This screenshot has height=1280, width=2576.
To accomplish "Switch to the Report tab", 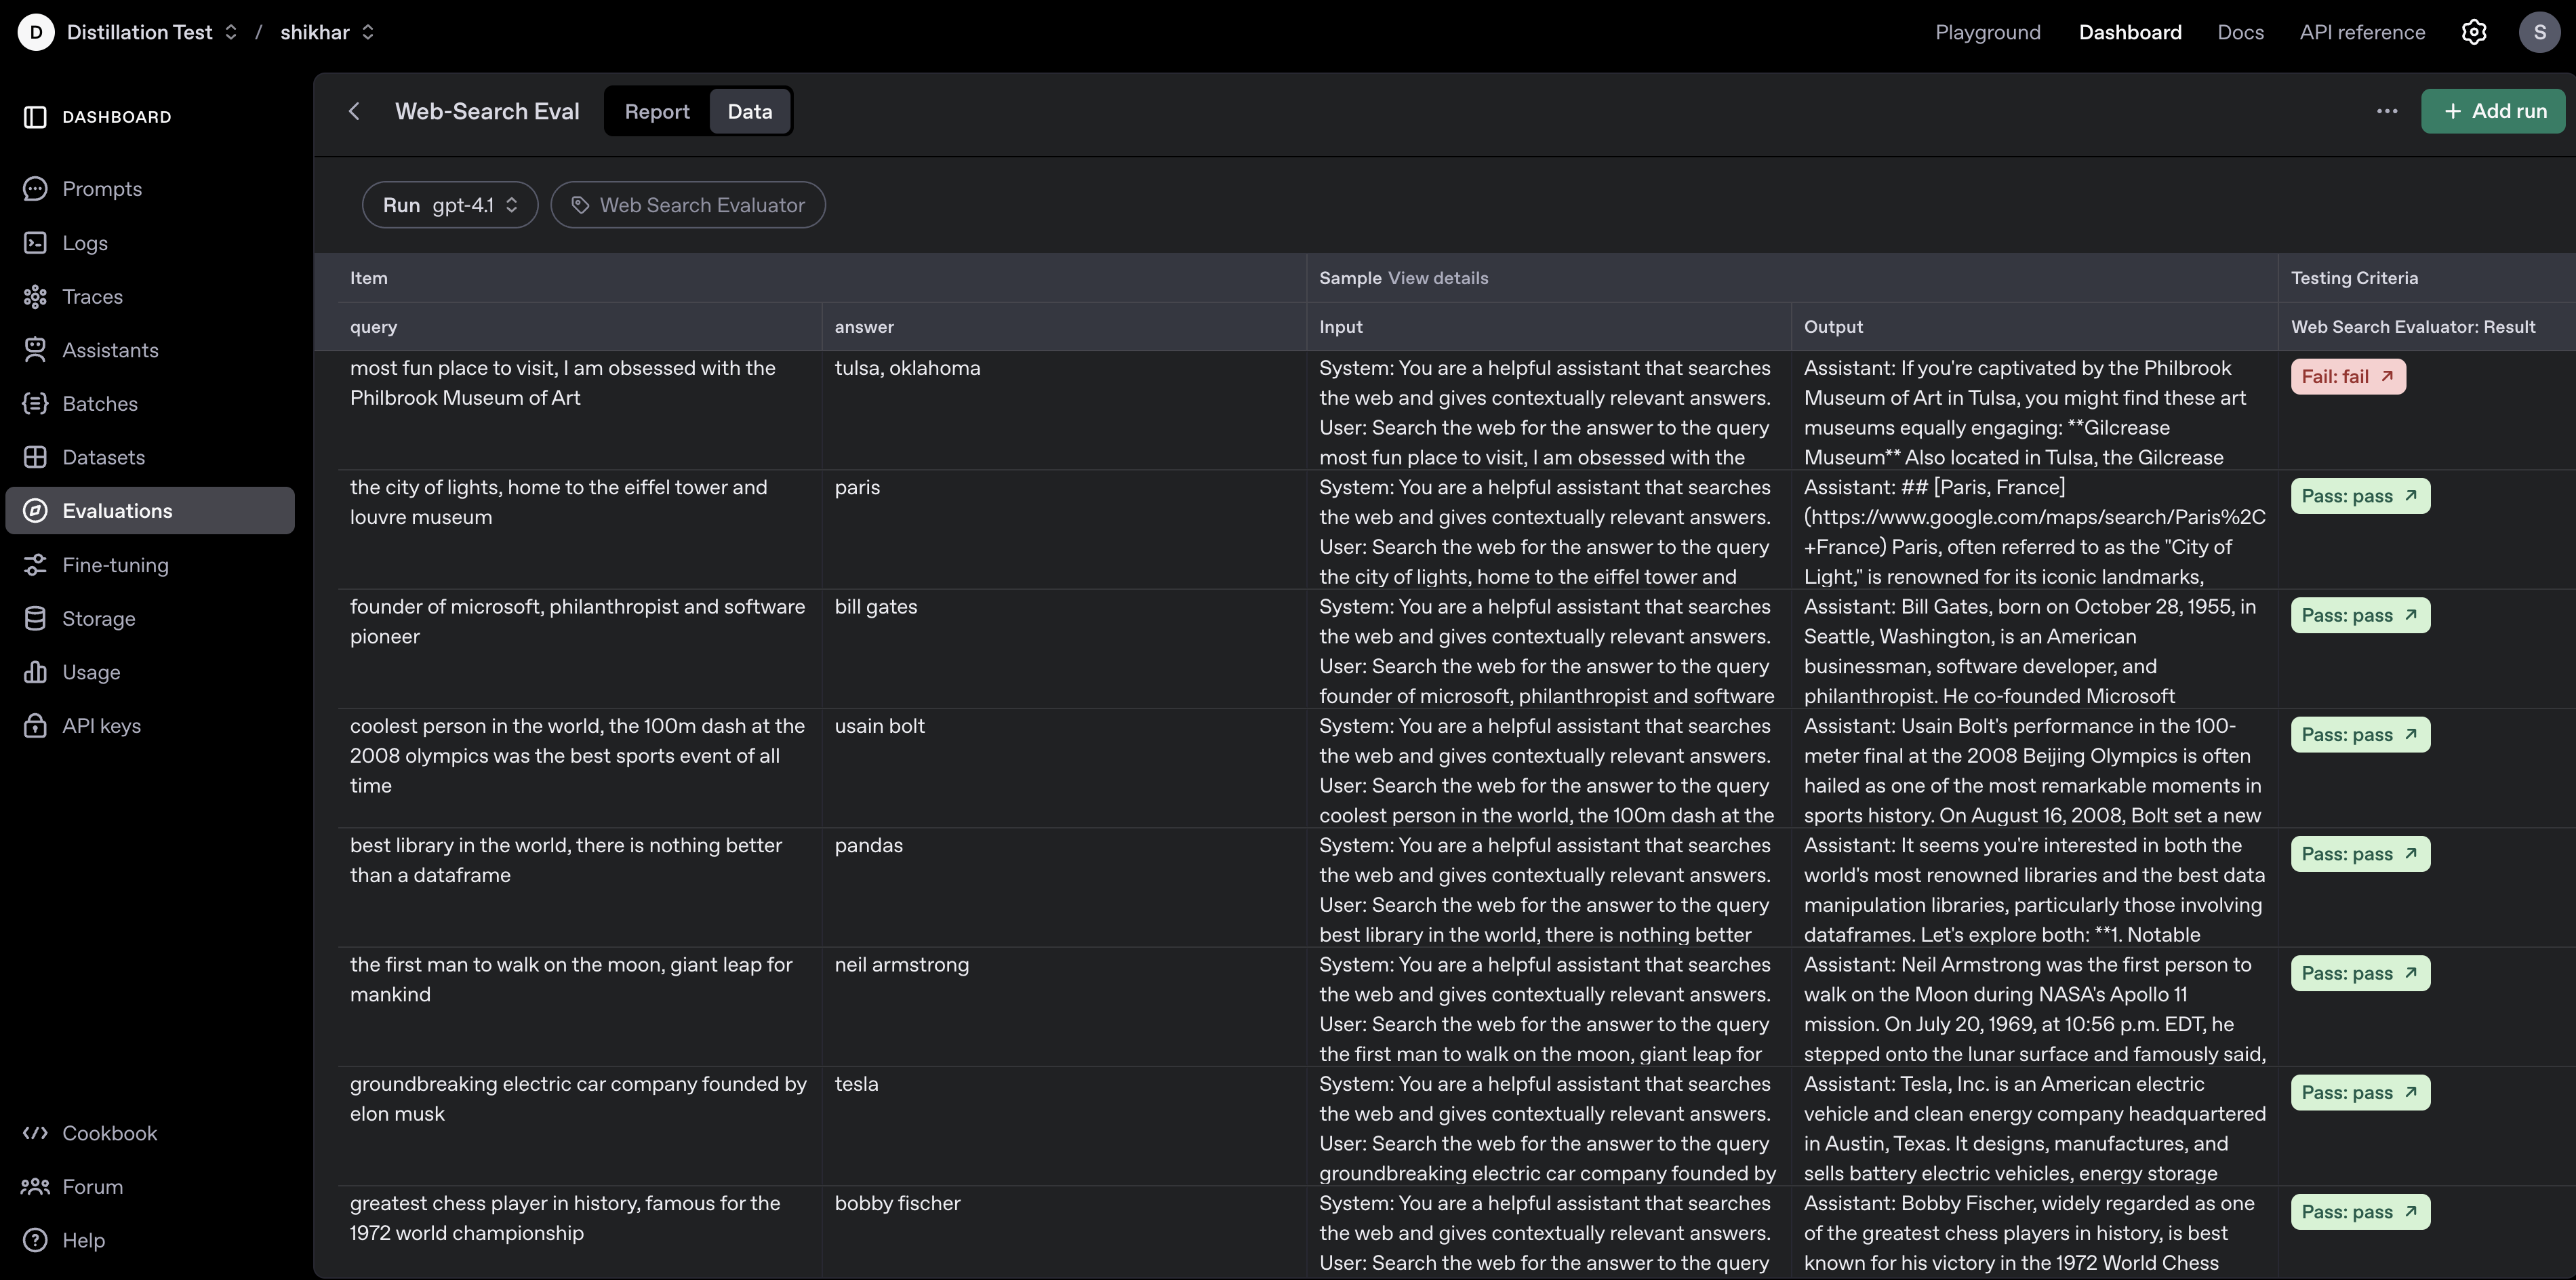I will (x=658, y=111).
